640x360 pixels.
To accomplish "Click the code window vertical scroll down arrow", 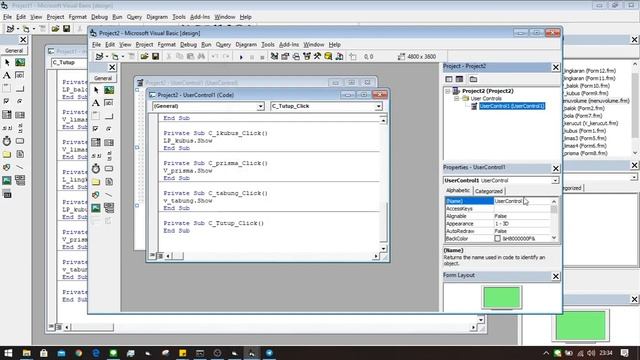I will click(x=383, y=248).
